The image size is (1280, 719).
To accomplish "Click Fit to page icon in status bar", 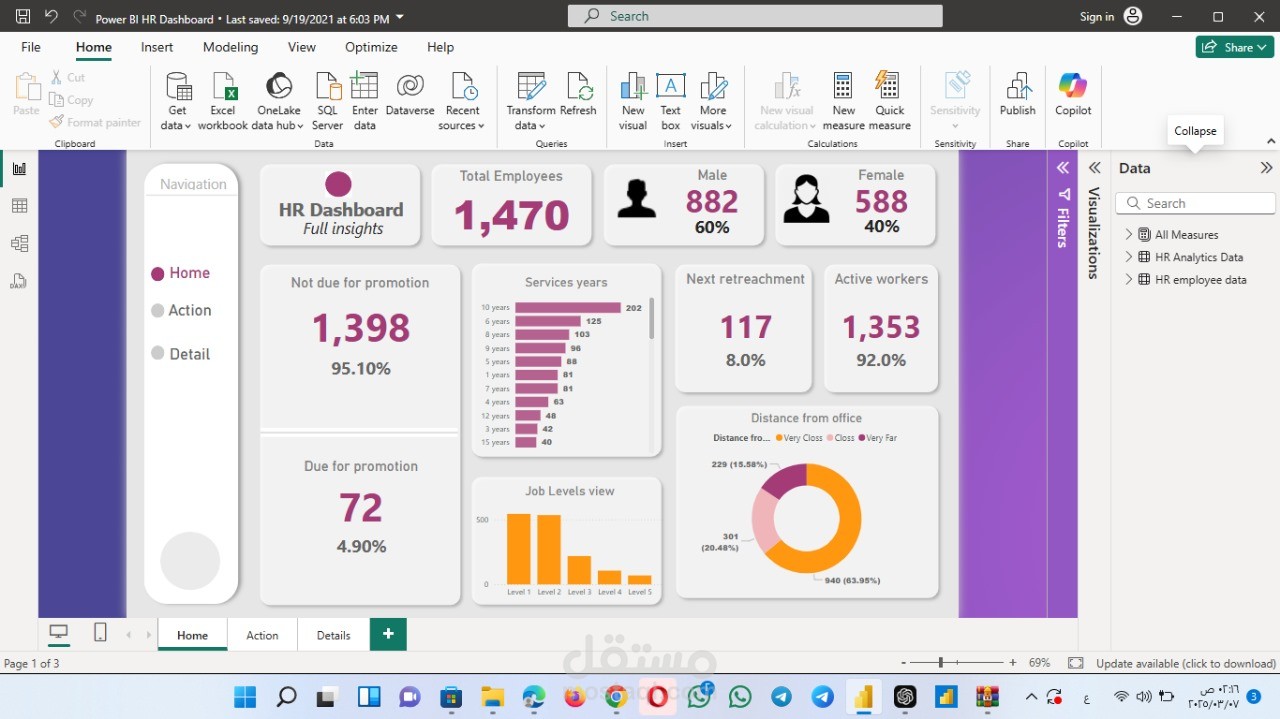I will (1075, 663).
